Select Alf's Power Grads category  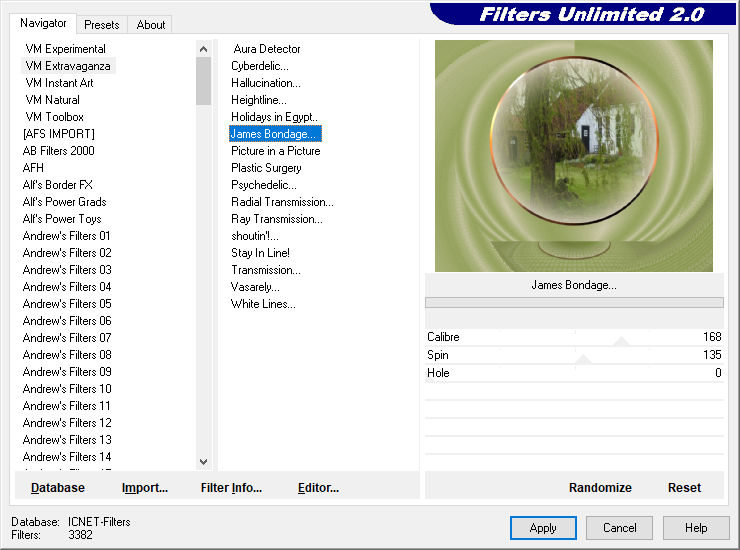(x=64, y=202)
